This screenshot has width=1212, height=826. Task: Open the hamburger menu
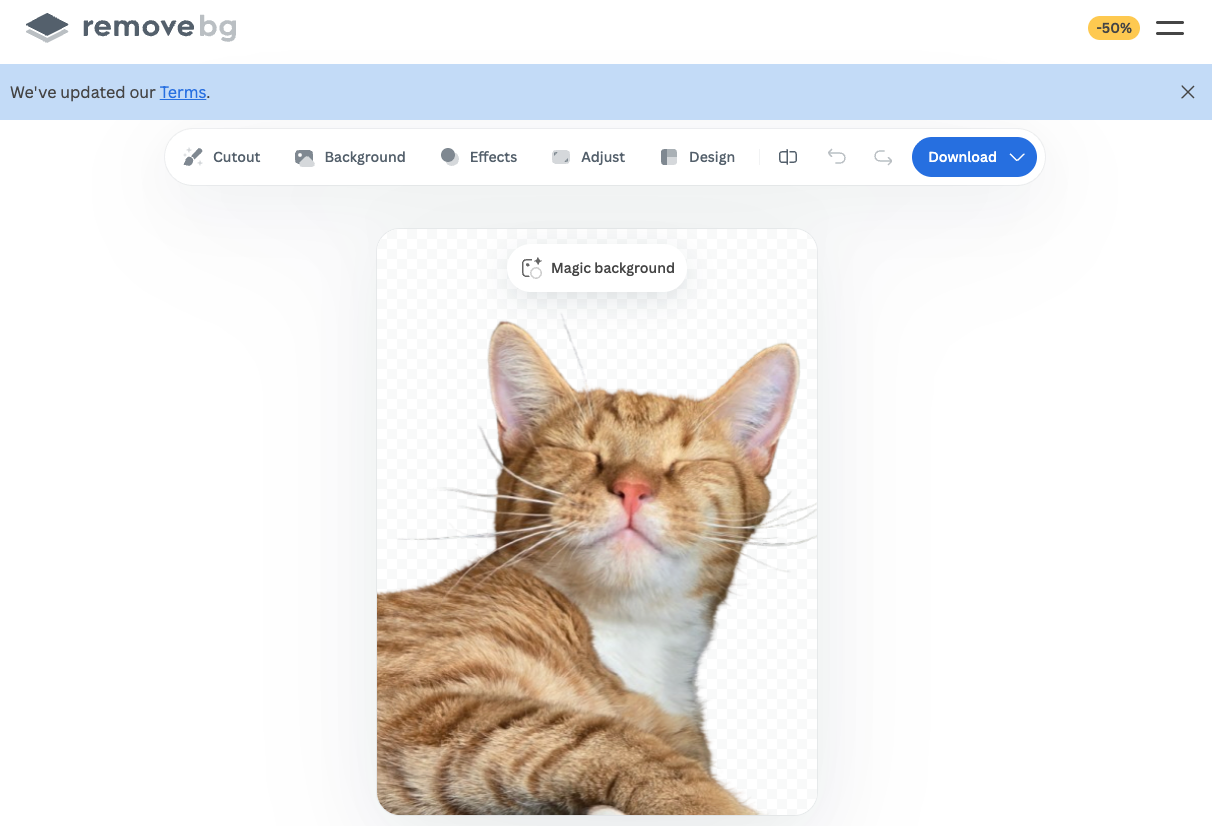coord(1170,28)
